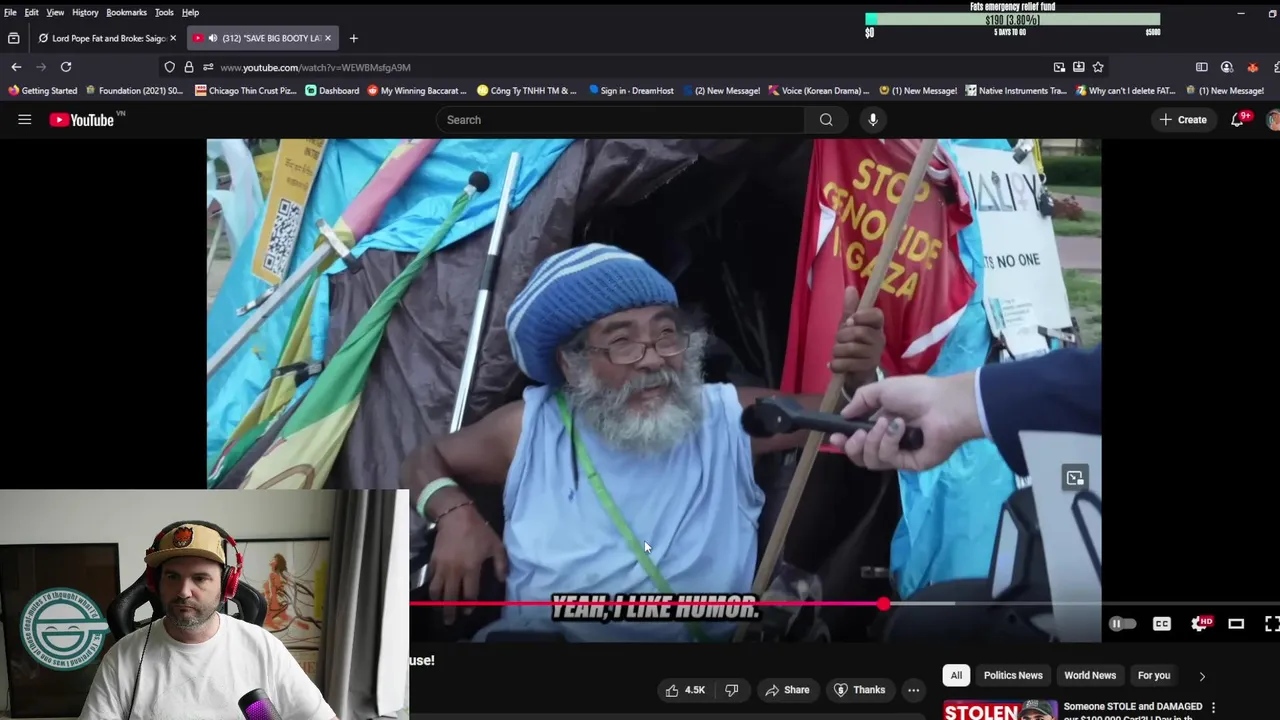Switch to Lord Pope Fat and Broke tab
1280x720 pixels.
[x=107, y=38]
